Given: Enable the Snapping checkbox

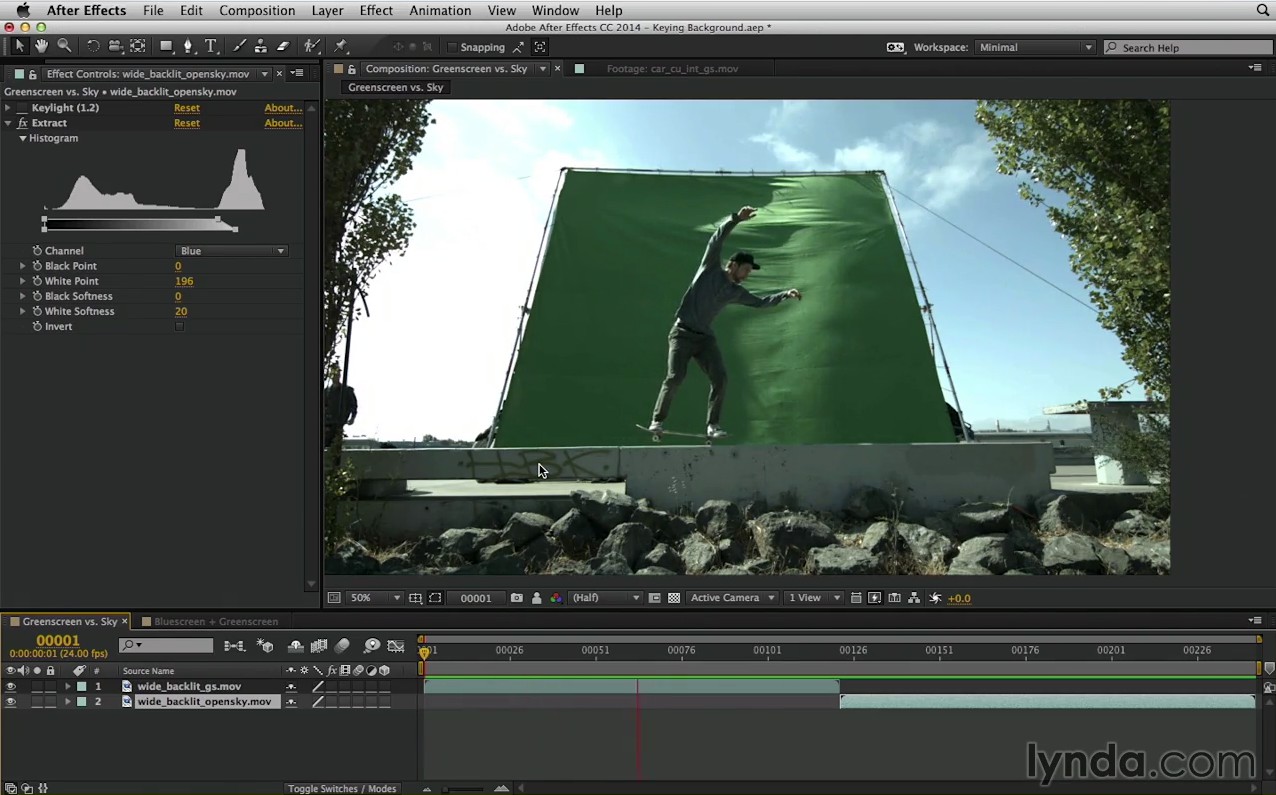Looking at the screenshot, I should (452, 47).
